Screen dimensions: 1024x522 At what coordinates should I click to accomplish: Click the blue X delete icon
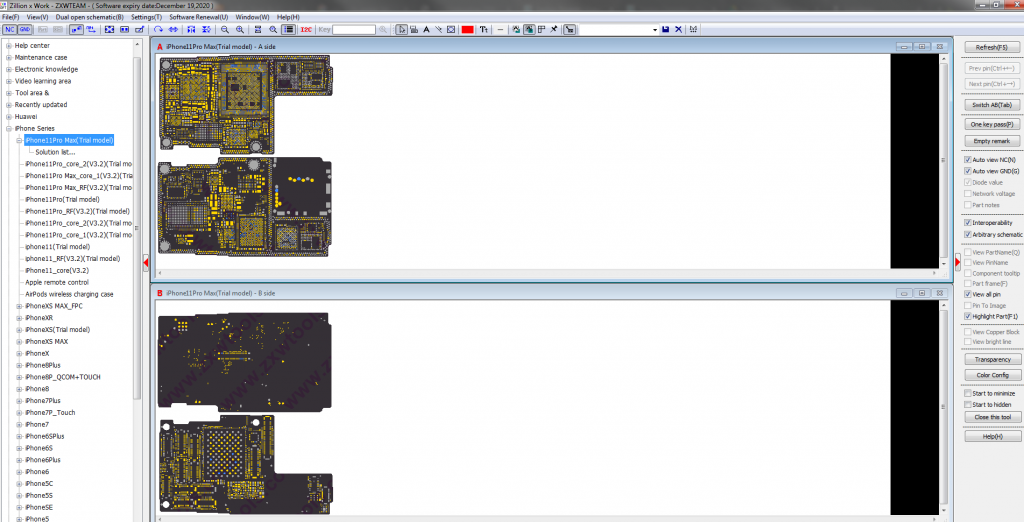tap(679, 30)
